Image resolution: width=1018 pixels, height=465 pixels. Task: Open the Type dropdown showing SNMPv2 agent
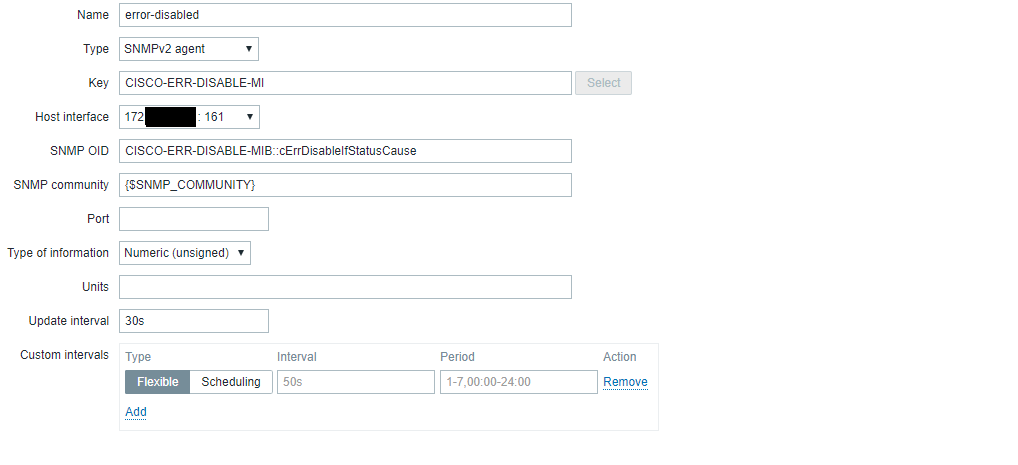pyautogui.click(x=189, y=49)
